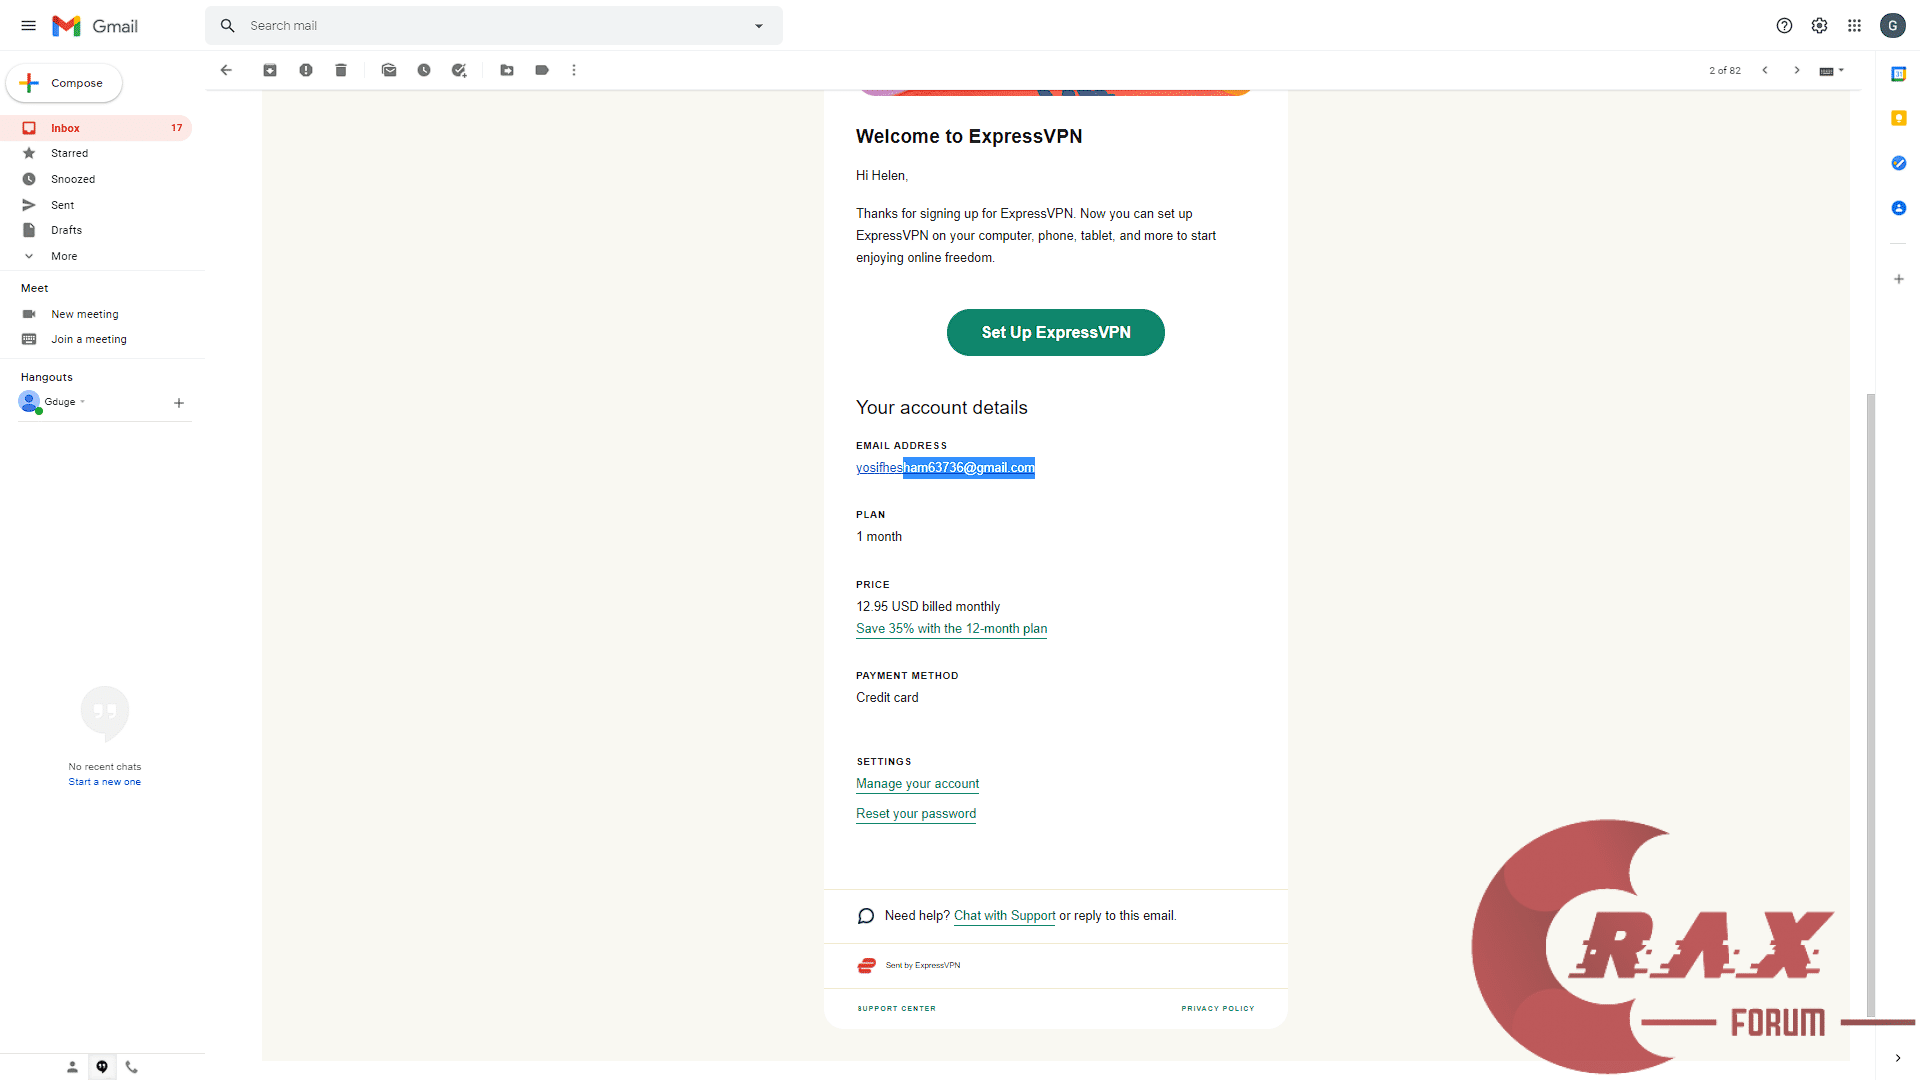Toggle the main menu hamburger
The width and height of the screenshot is (1920, 1080).
[28, 26]
